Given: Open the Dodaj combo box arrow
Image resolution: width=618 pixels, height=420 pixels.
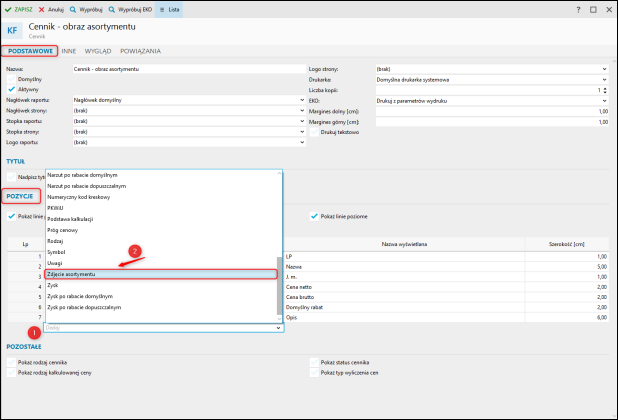Looking at the screenshot, I should click(278, 328).
